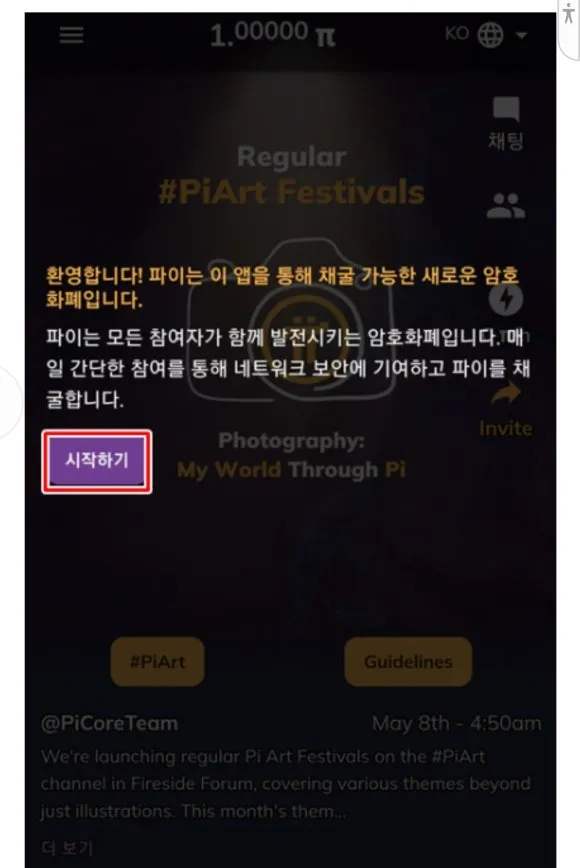
Task: Open the Guidelines button
Action: pos(408,662)
